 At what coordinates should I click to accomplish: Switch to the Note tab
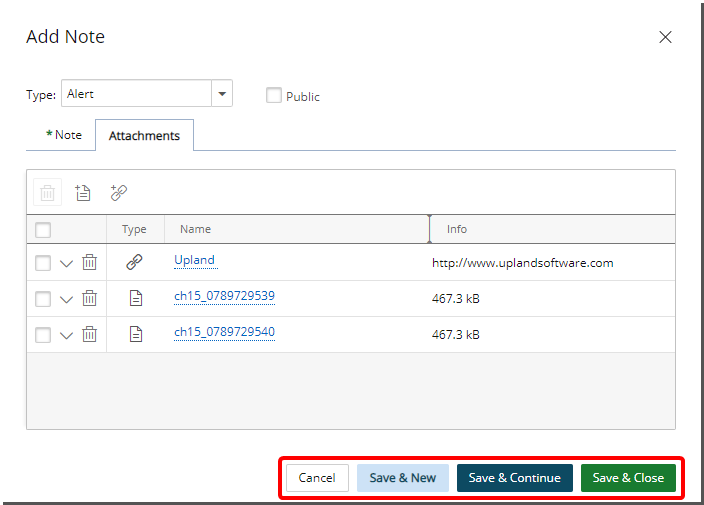point(64,135)
